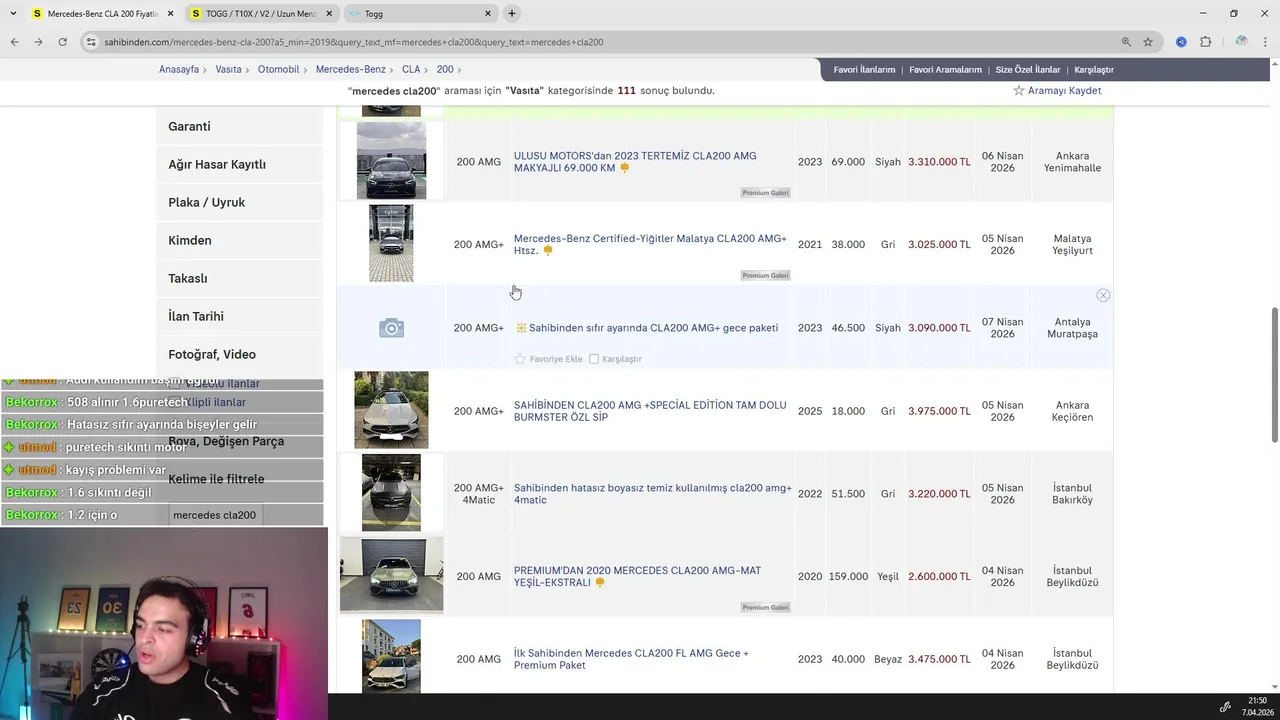1280x720 pixels.
Task: Close the TOGG / T10X tab
Action: [329, 14]
